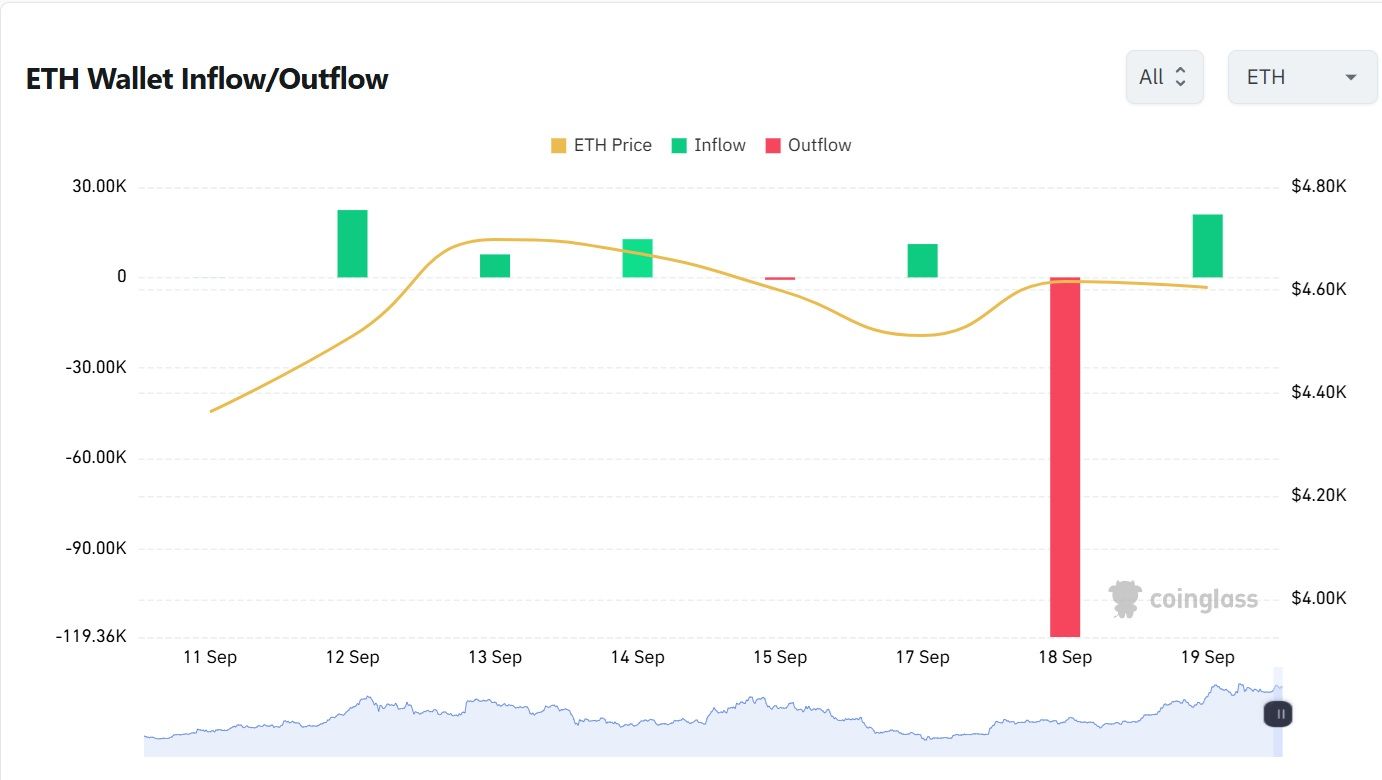Image resolution: width=1382 pixels, height=780 pixels.
Task: Click the small red outflow marker on 15 Sep
Action: click(x=779, y=277)
